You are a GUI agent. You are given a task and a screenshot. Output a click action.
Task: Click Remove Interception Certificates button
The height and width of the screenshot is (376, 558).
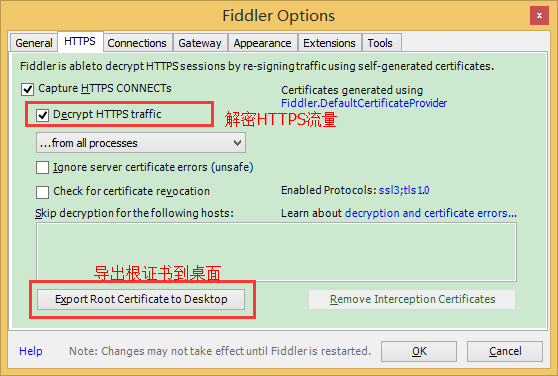pos(412,299)
